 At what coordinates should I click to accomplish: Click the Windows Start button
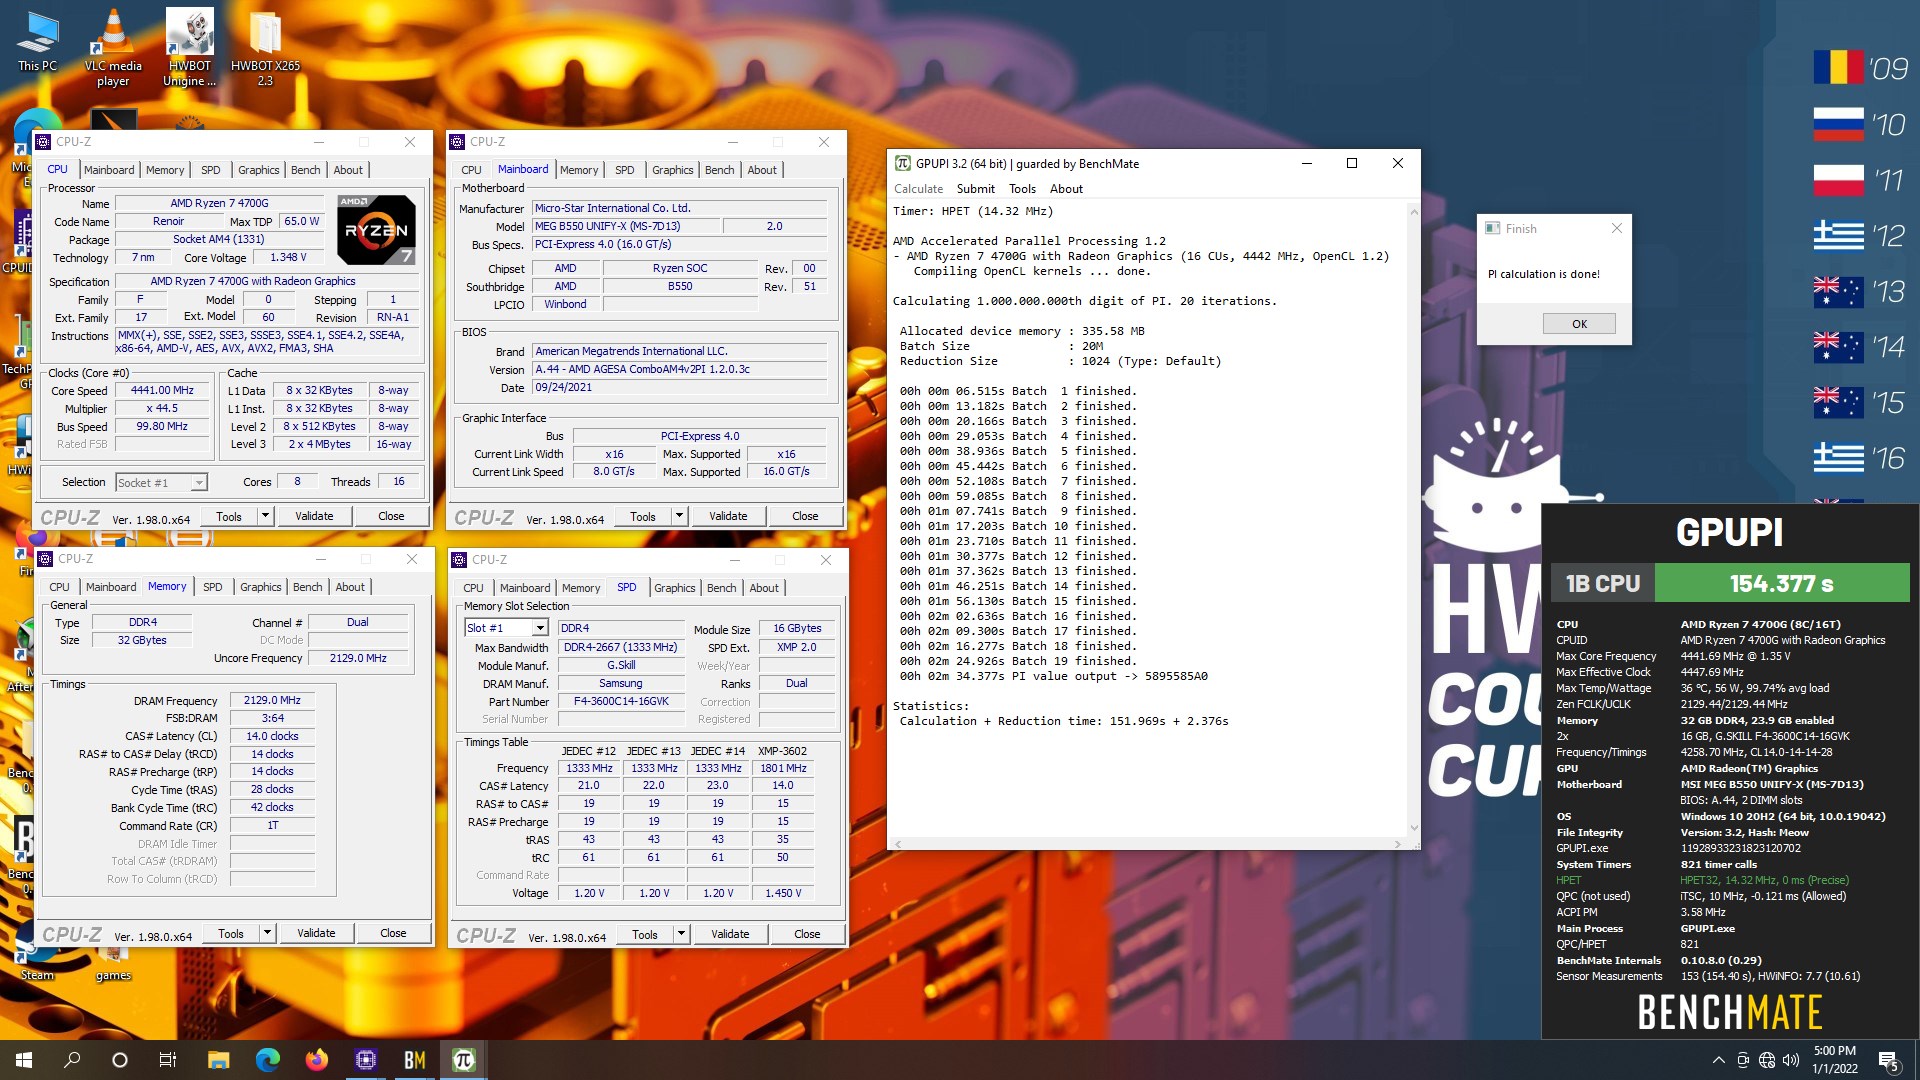point(24,1060)
